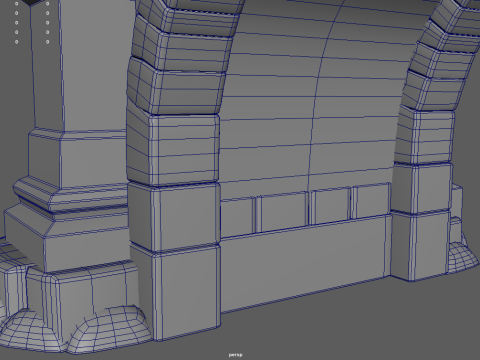480x360 pixels.
Task: Pick the rounded dome foot beside the right arch pillar
Action: coord(462,257)
